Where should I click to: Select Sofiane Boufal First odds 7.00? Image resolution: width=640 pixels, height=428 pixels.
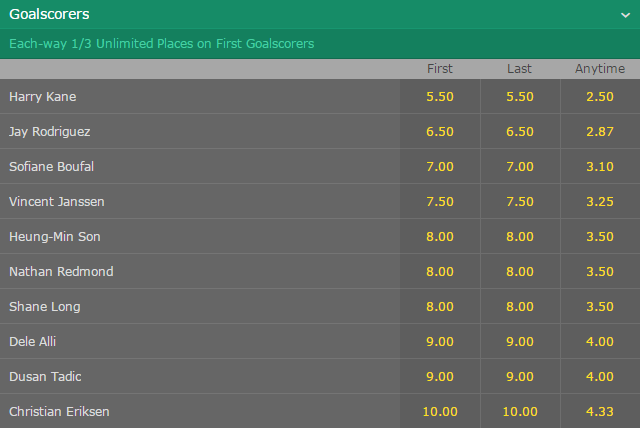click(x=440, y=166)
